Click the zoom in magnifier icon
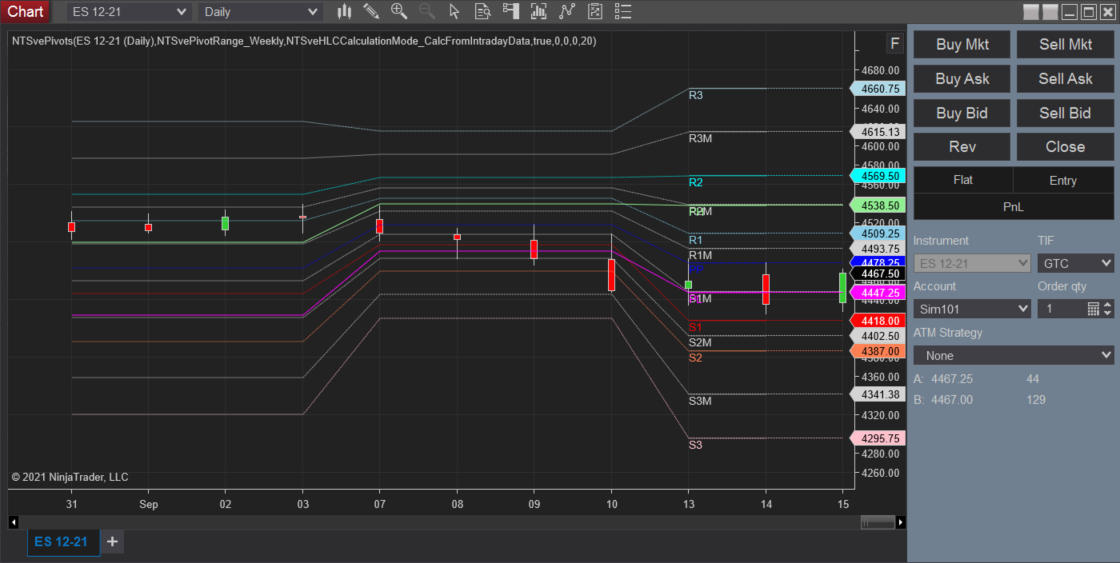The image size is (1120, 563). pyautogui.click(x=399, y=12)
